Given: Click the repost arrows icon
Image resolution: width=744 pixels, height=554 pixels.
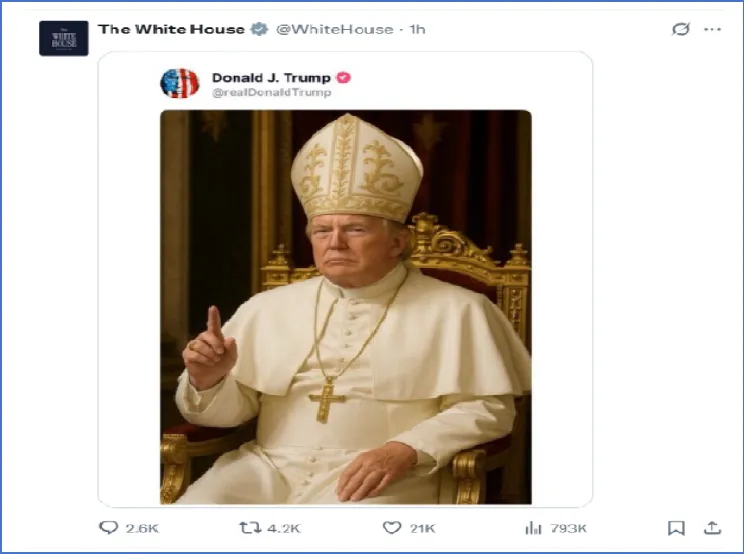Looking at the screenshot, I should (x=250, y=527).
